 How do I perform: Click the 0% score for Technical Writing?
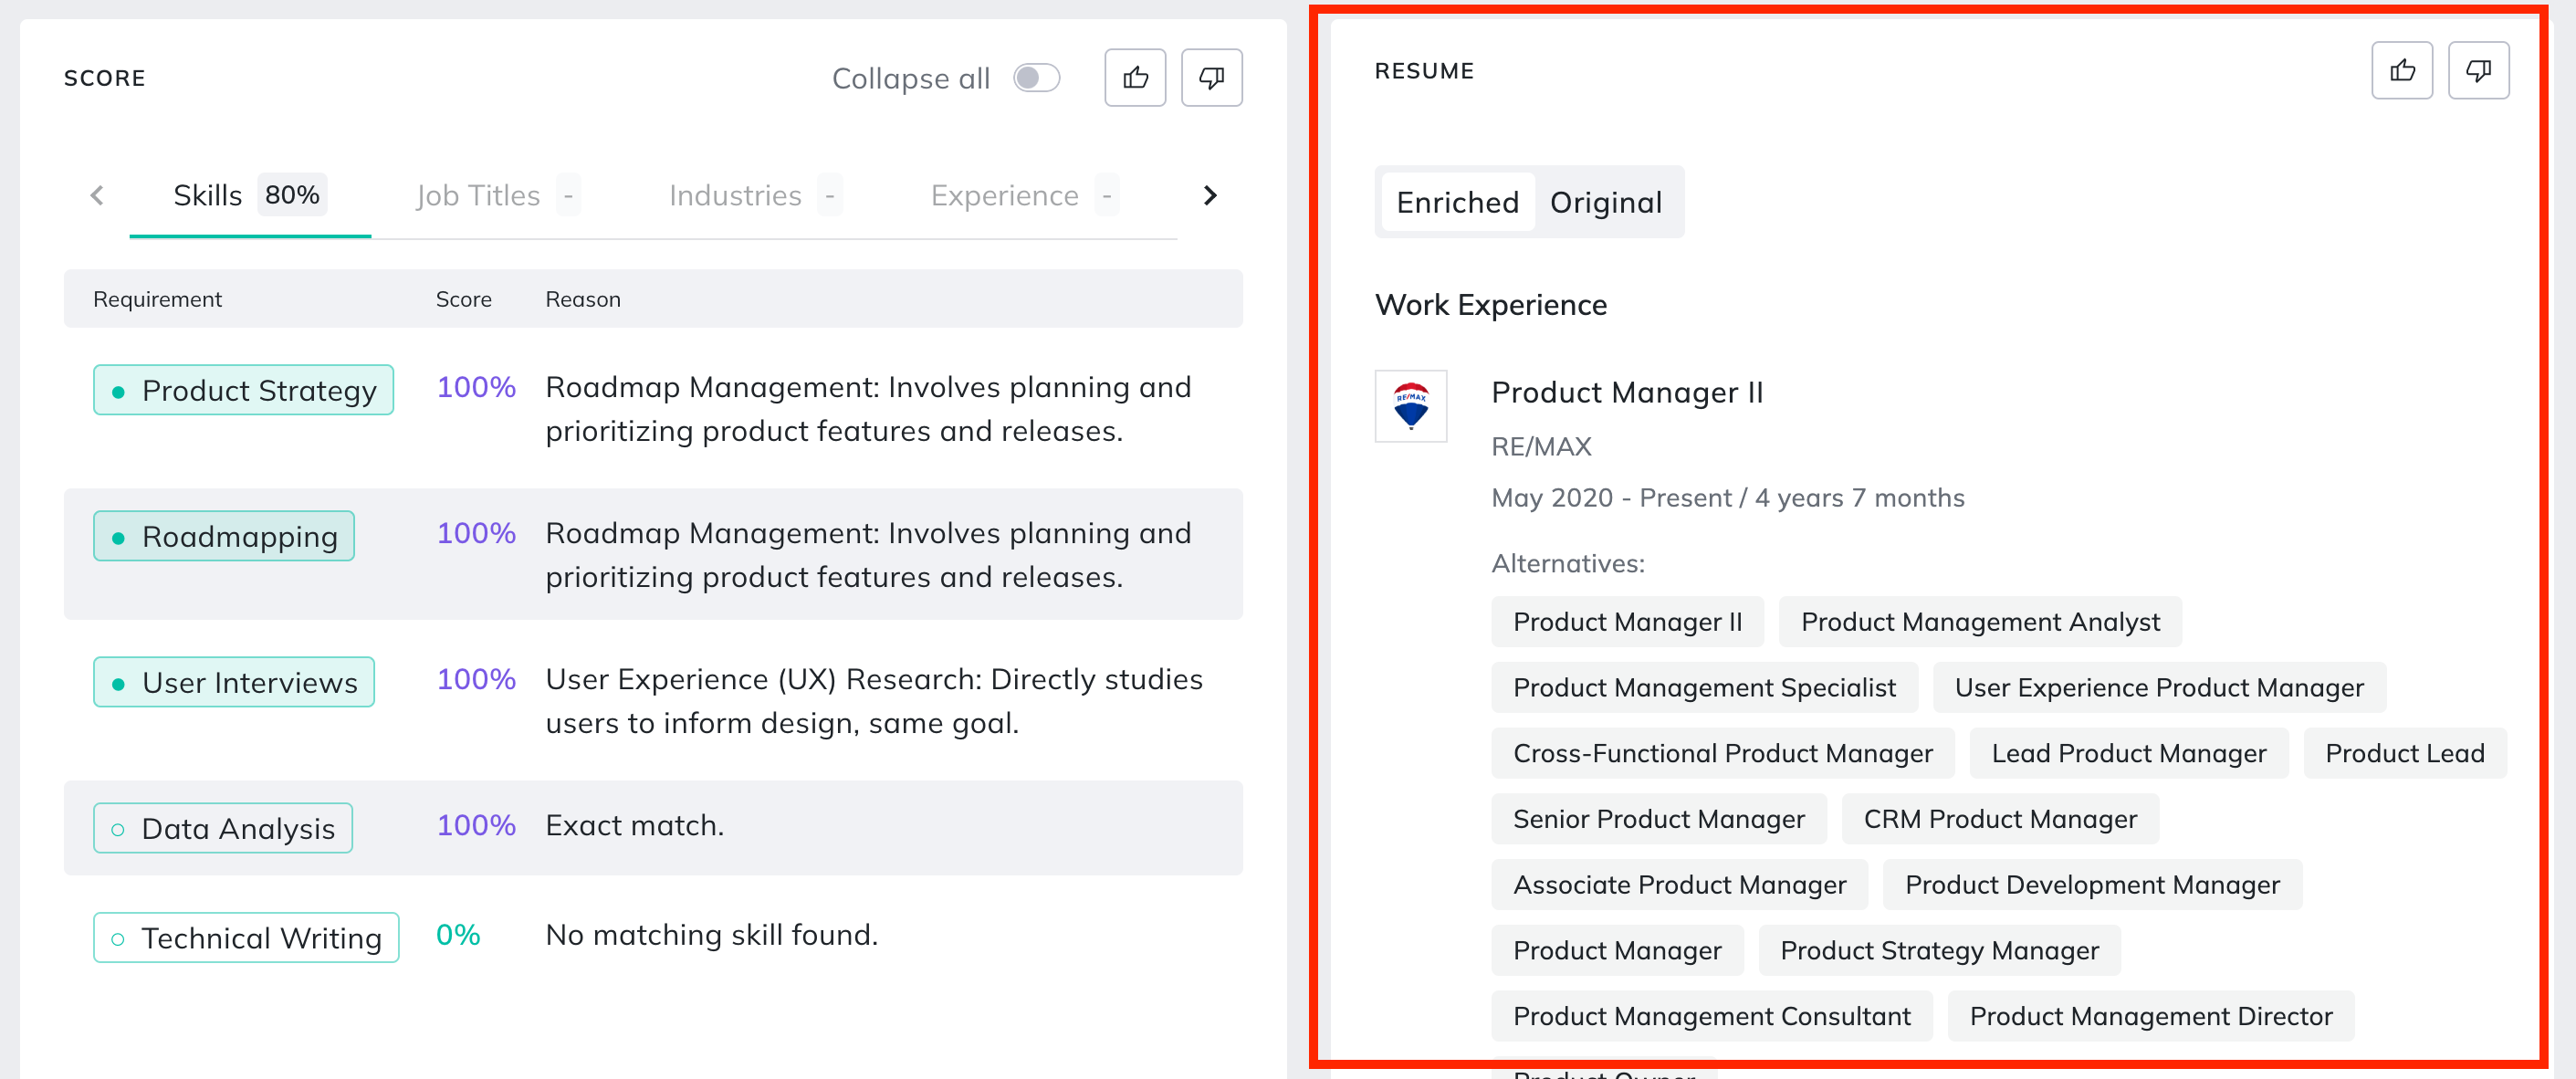click(x=458, y=935)
